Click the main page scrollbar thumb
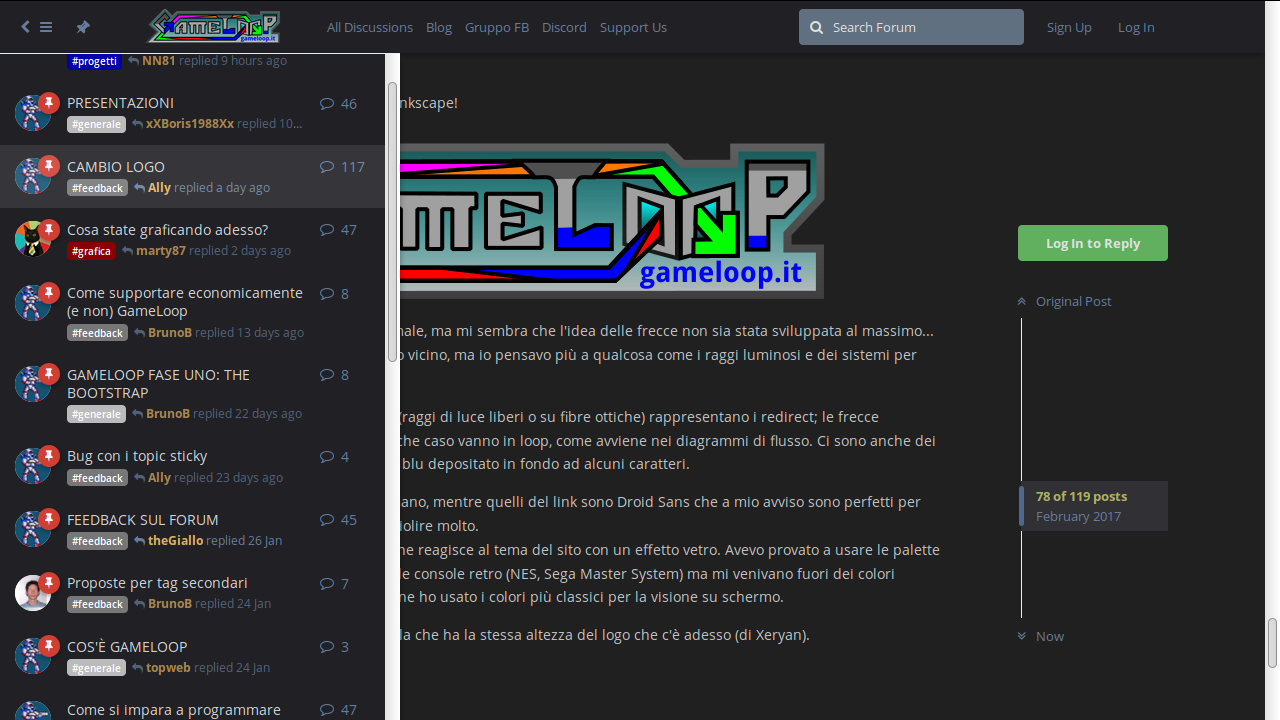 [x=1273, y=643]
